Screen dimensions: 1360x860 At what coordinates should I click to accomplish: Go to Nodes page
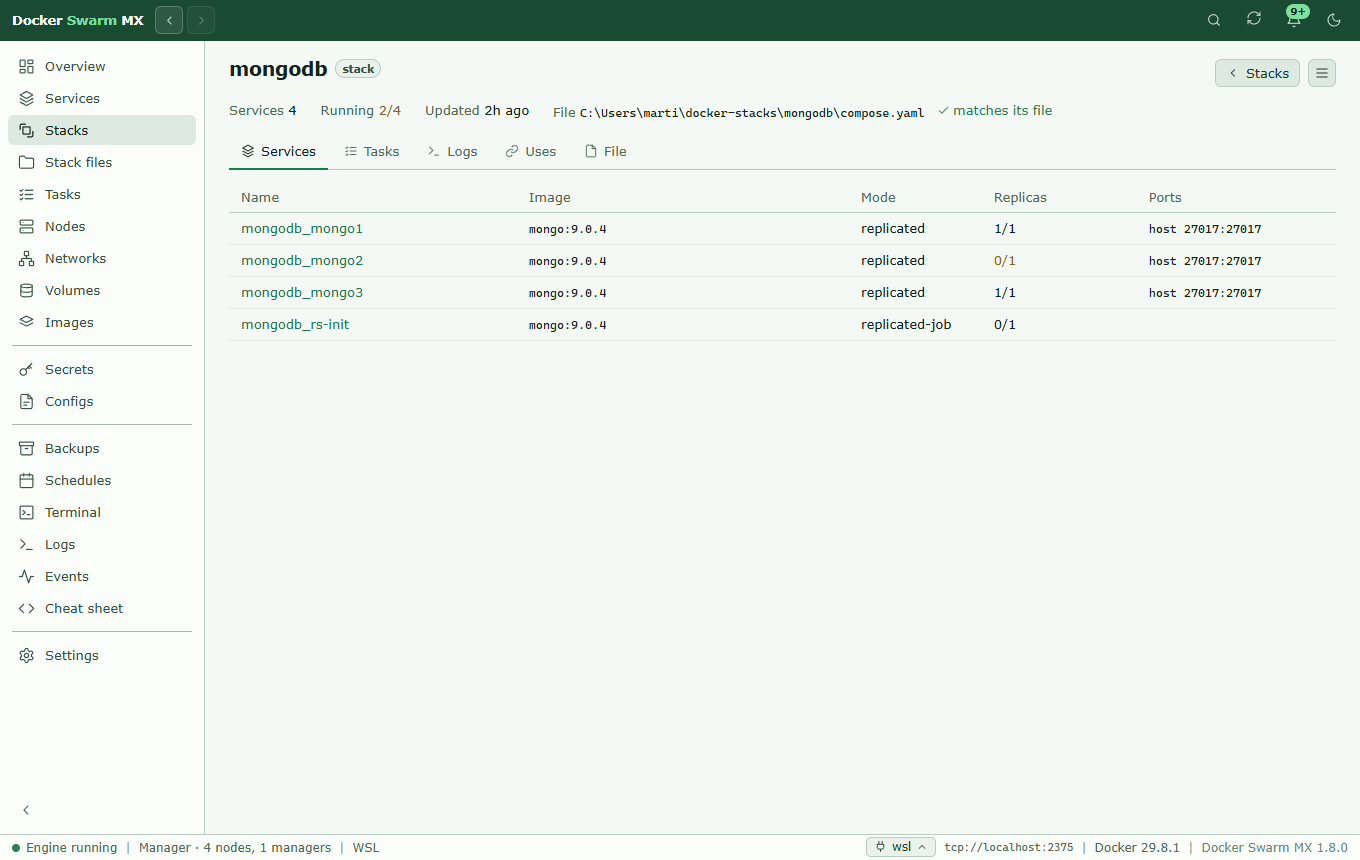point(102,226)
